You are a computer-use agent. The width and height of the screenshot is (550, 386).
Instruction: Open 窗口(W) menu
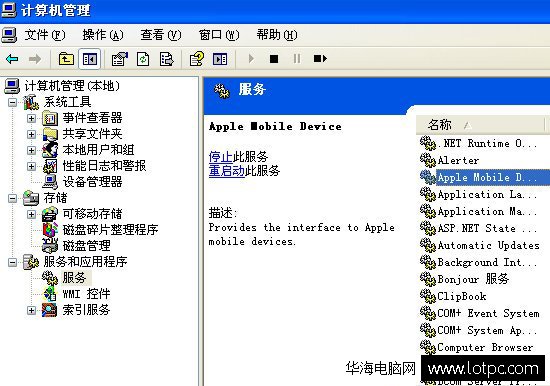tap(219, 35)
